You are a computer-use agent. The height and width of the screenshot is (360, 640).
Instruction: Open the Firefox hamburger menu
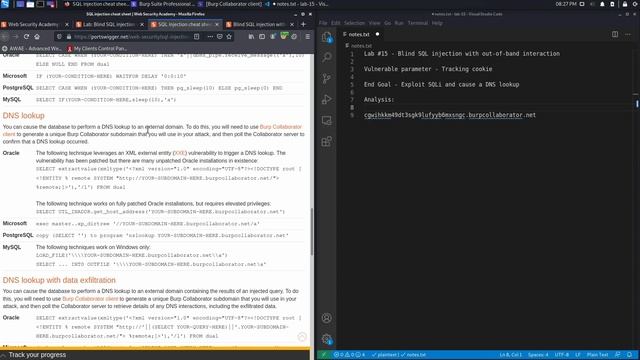pyautogui.click(x=307, y=36)
